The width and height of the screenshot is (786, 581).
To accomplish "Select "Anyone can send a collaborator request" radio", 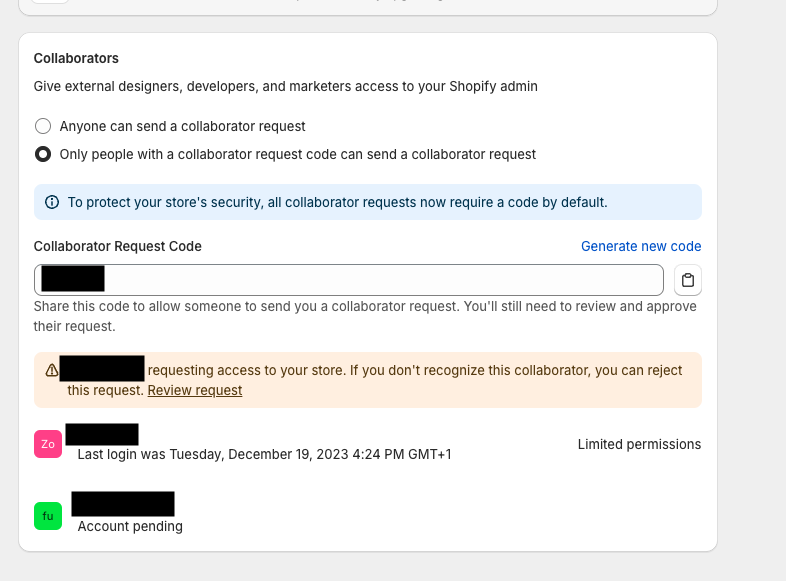I will tap(43, 126).
